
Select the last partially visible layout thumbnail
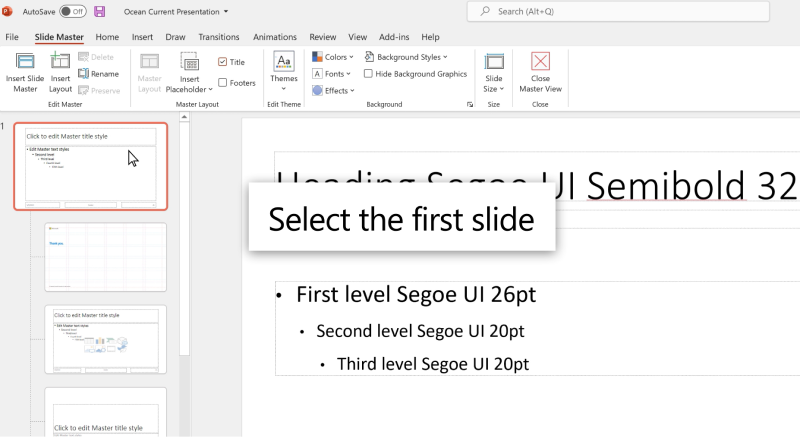(x=106, y=412)
